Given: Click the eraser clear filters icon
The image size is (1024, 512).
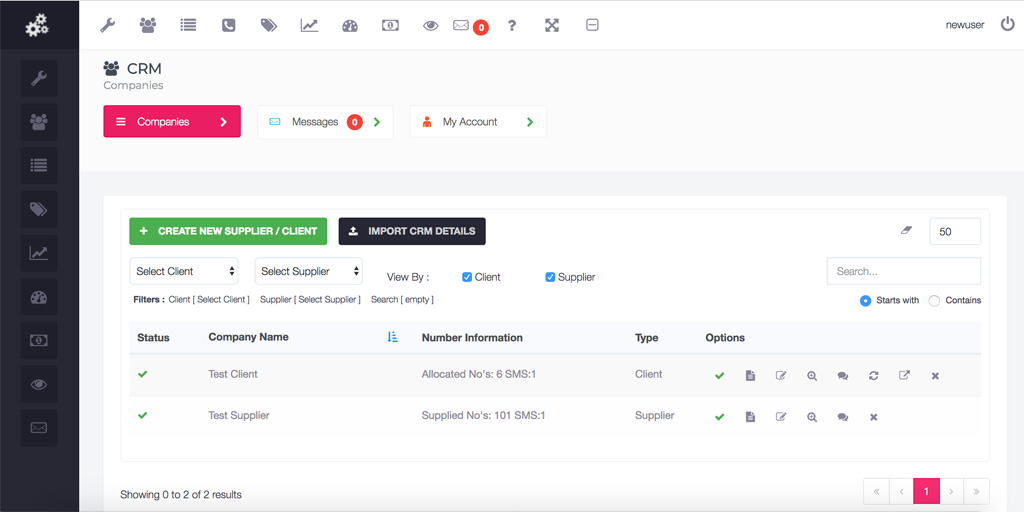Looking at the screenshot, I should click(x=907, y=230).
